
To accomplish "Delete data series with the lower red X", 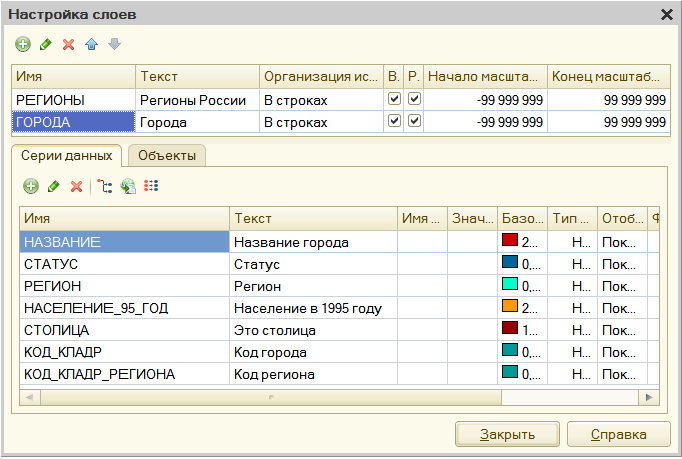I will (76, 186).
